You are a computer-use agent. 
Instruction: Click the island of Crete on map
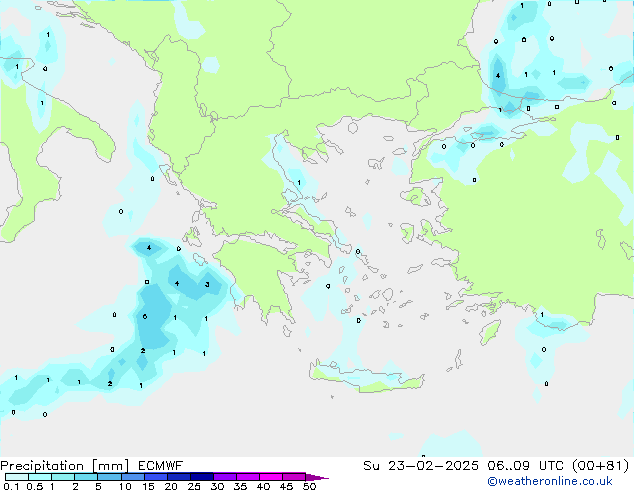pyautogui.click(x=366, y=378)
